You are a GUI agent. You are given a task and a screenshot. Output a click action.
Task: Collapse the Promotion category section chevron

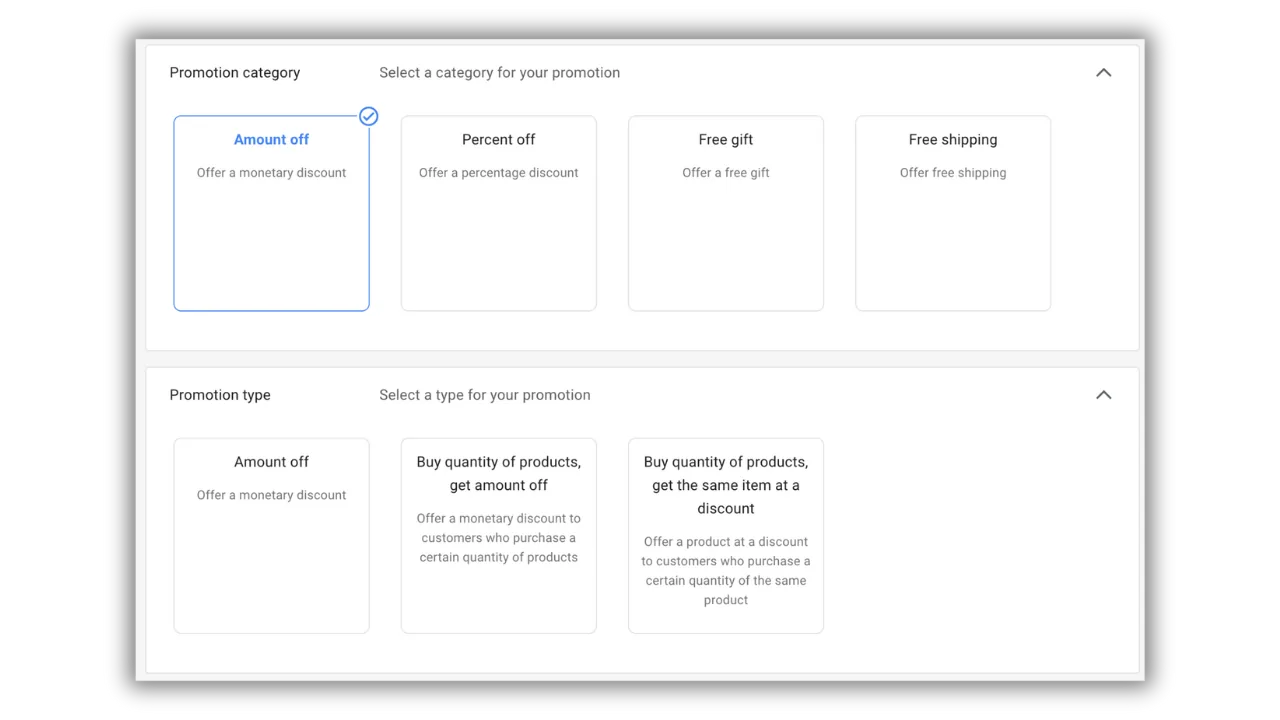1103,73
